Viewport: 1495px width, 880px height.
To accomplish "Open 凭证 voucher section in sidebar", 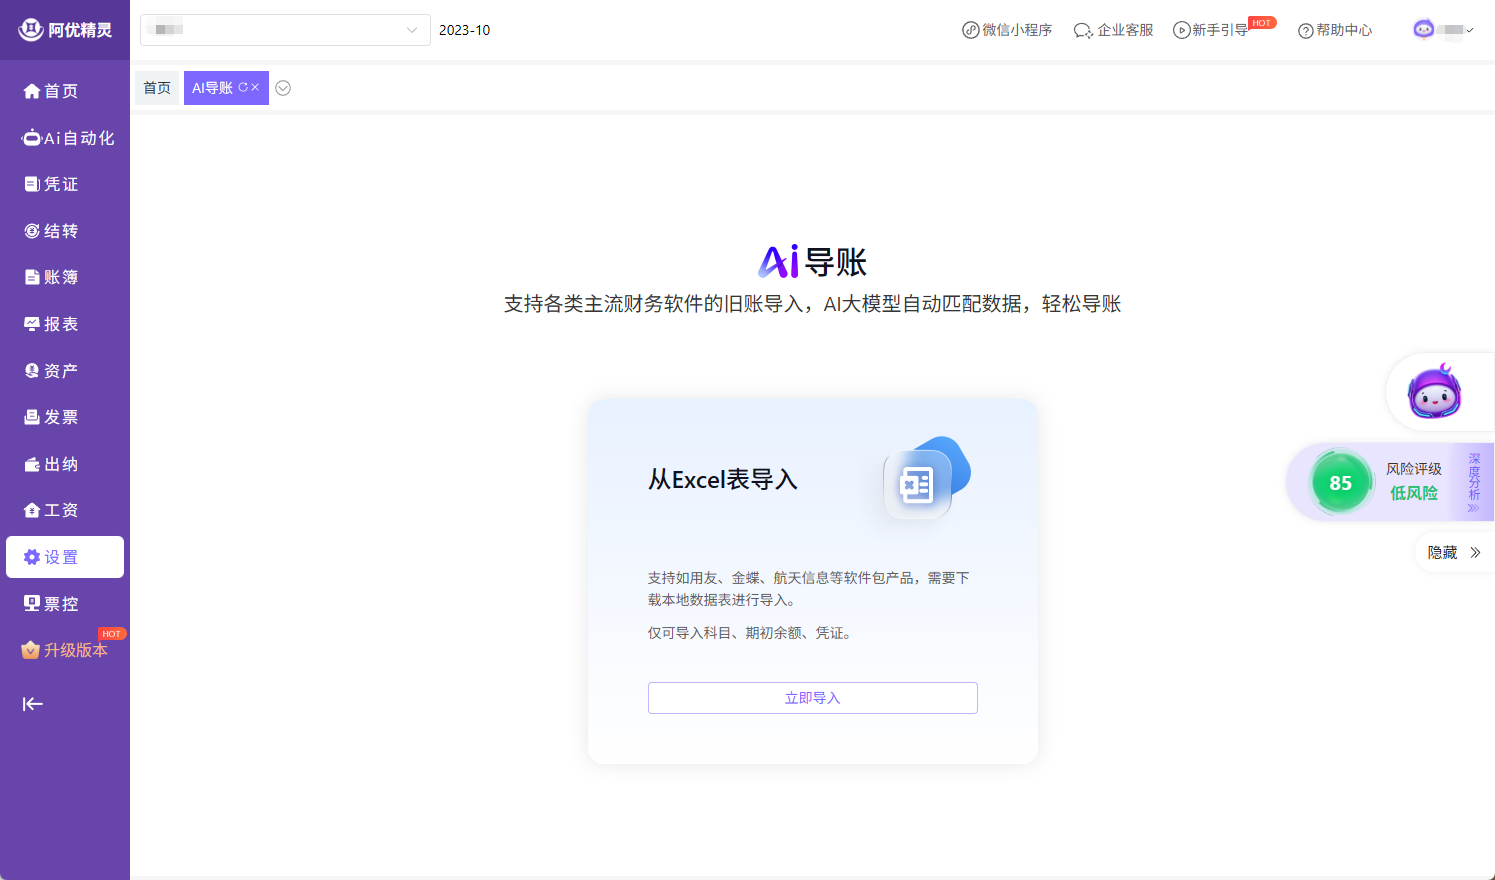I will 60,184.
